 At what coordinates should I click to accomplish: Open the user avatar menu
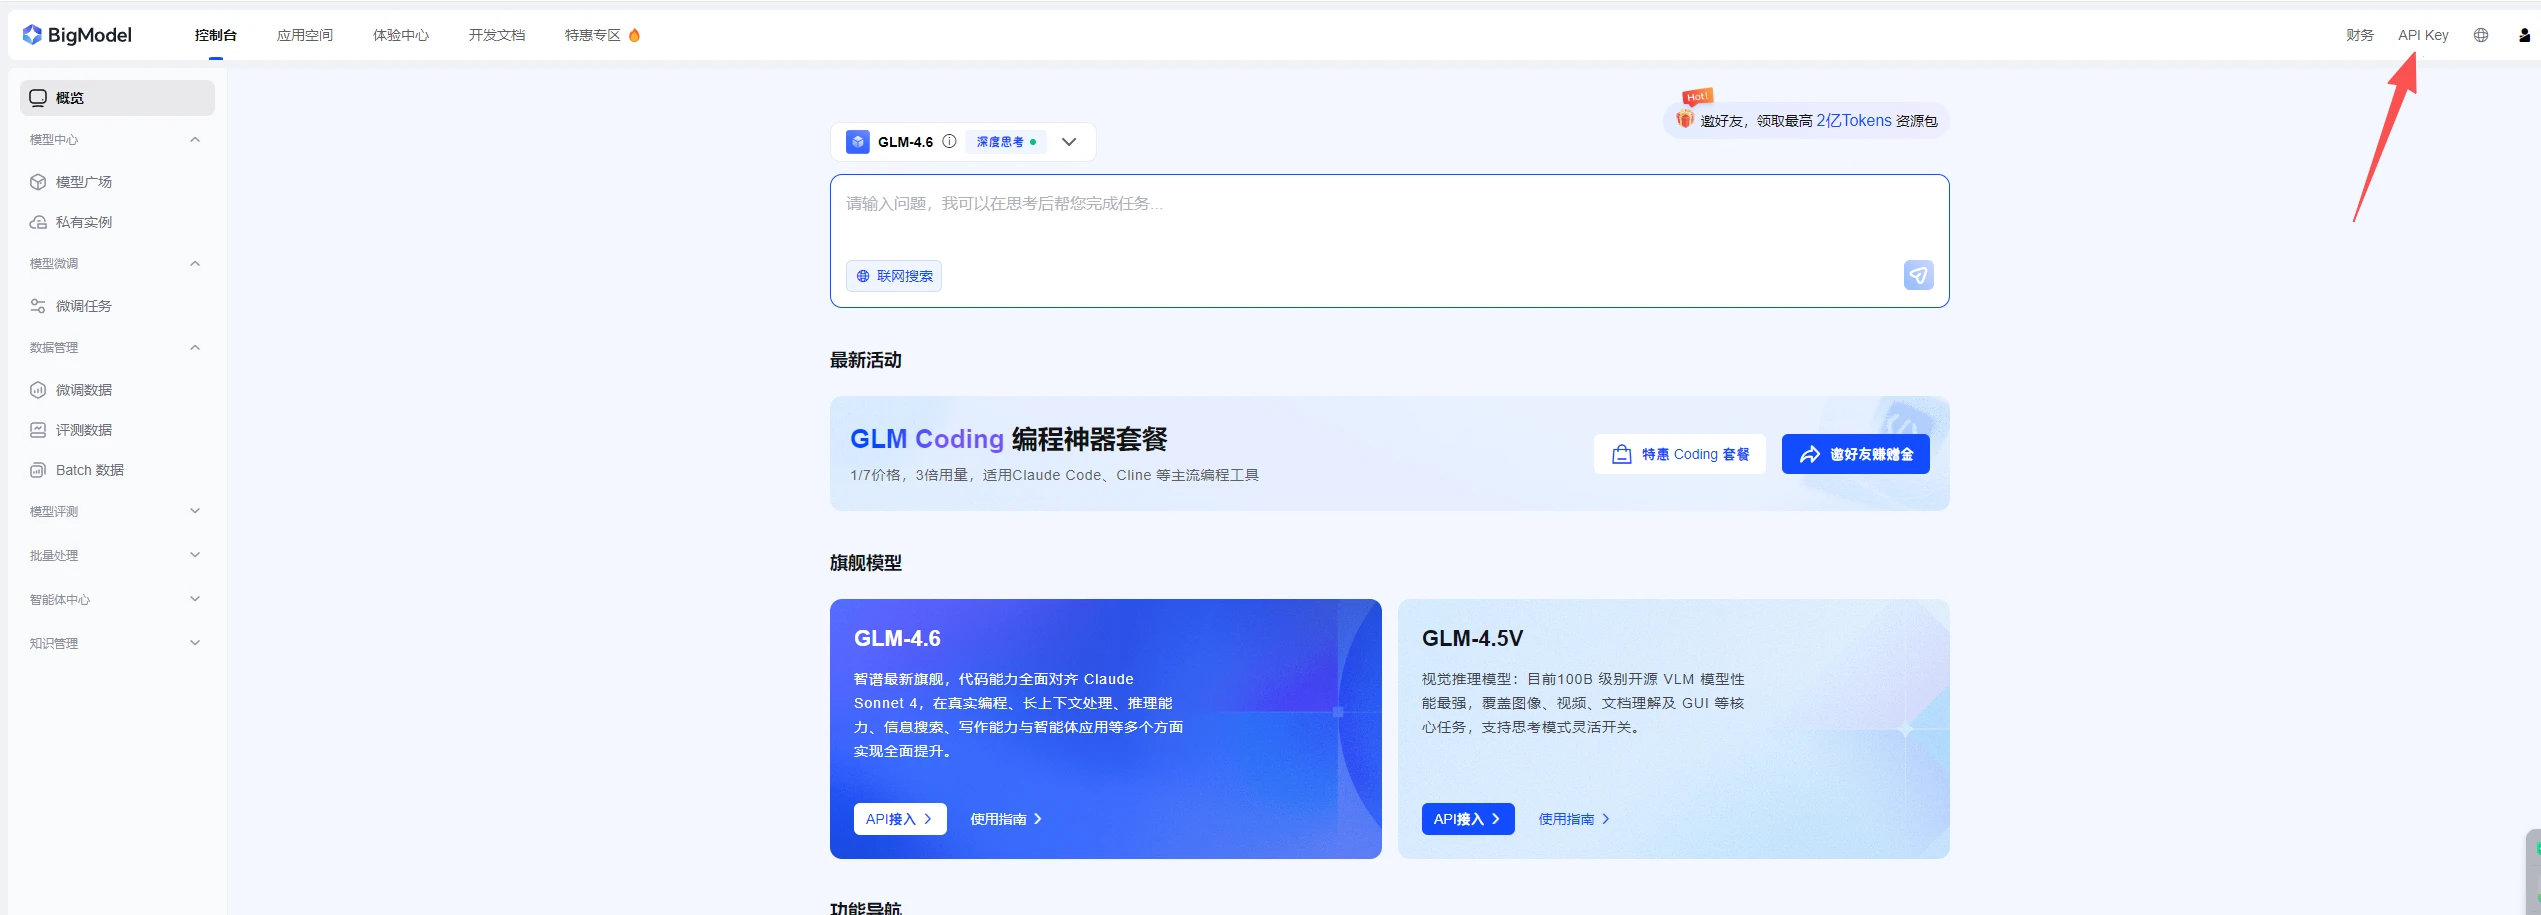click(x=2522, y=34)
